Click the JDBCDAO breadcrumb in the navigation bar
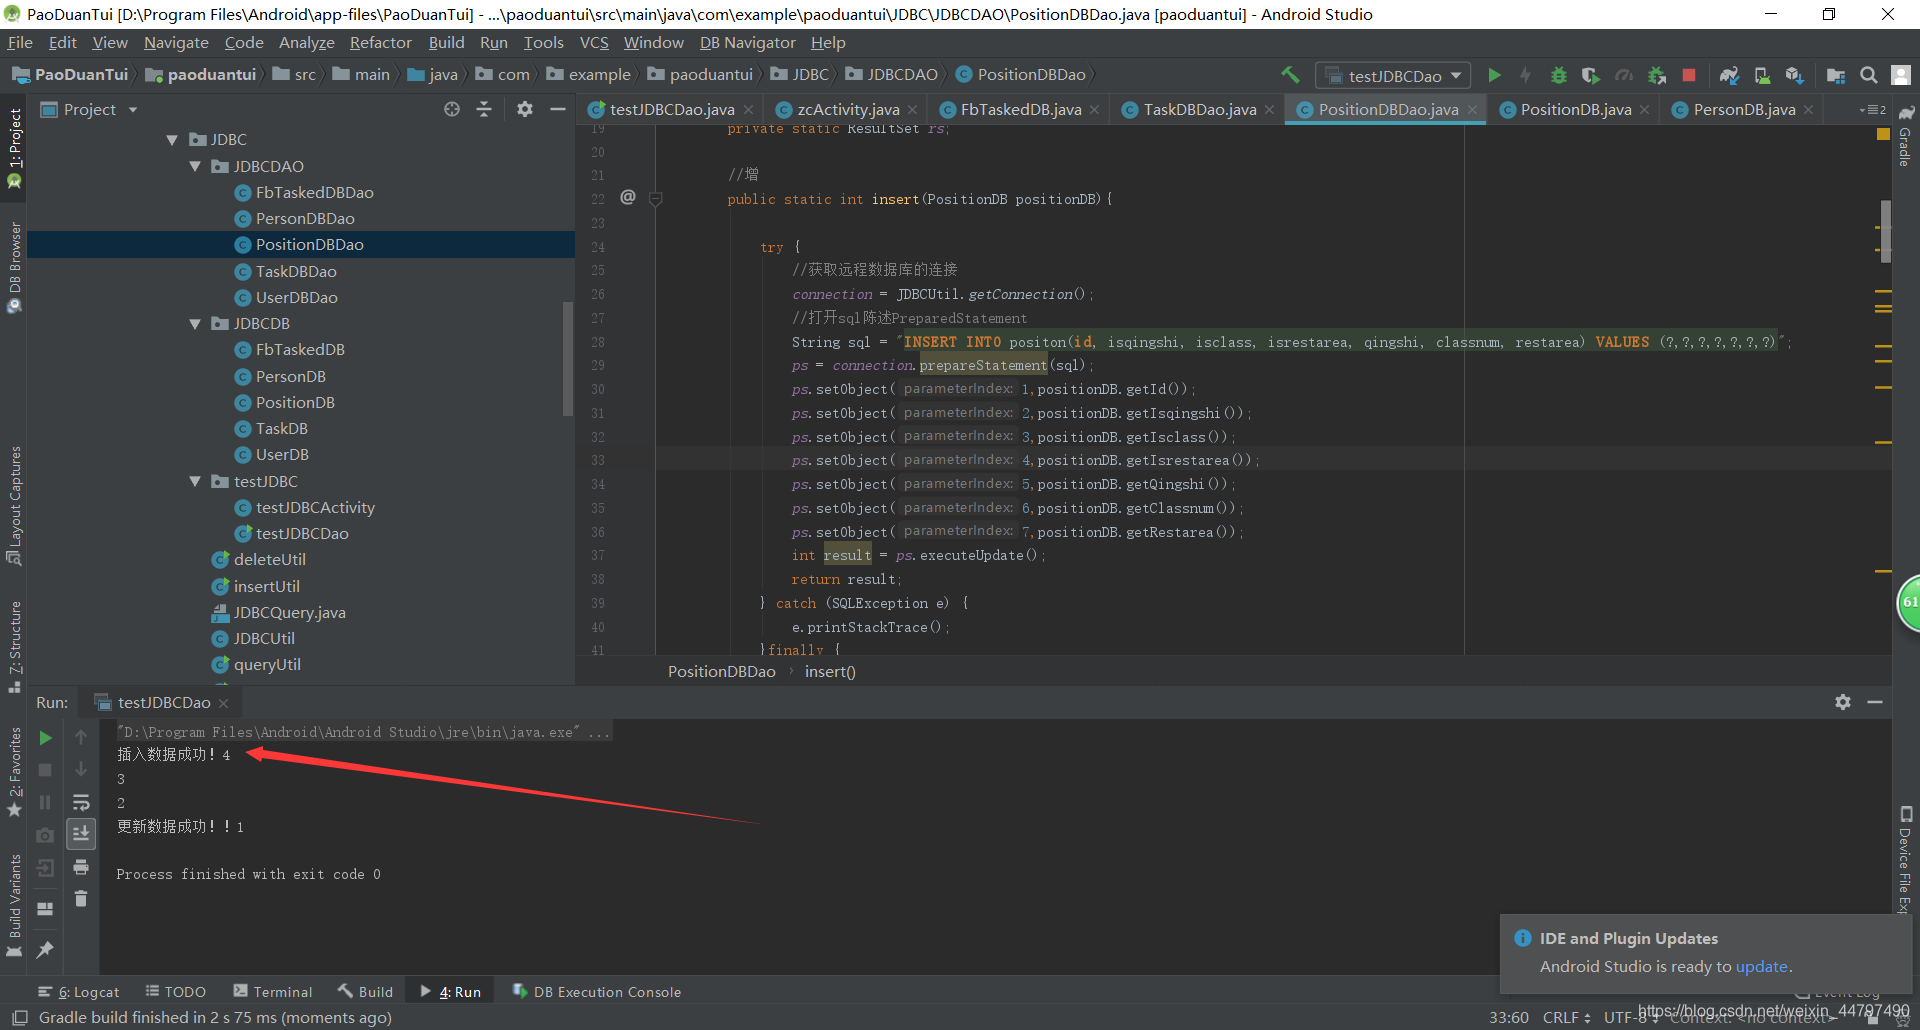 pyautogui.click(x=892, y=75)
